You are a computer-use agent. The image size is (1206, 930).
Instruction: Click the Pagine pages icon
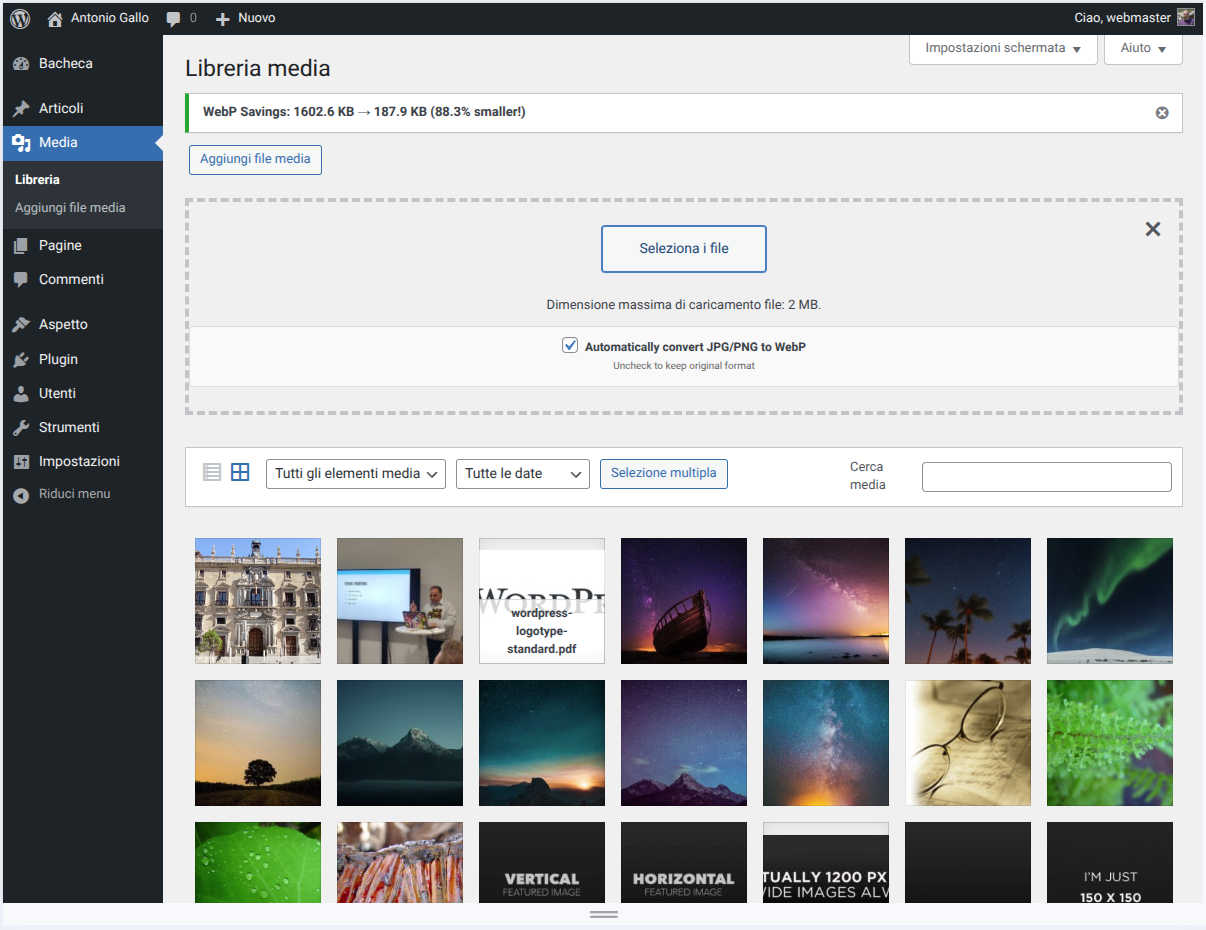click(21, 246)
